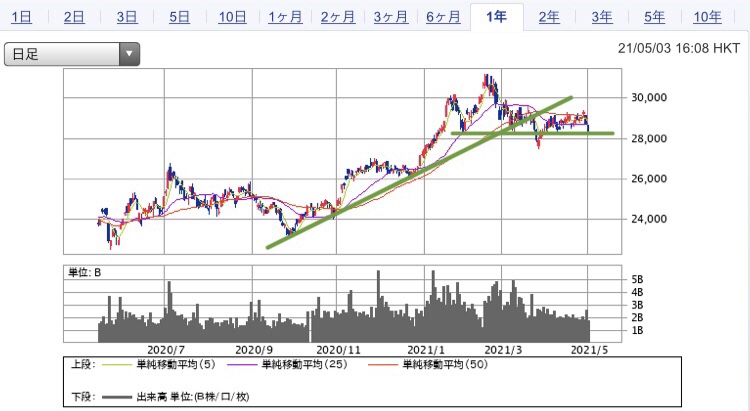
Task: Click the 単純移動平均(25) legend entry
Action: 304,365
